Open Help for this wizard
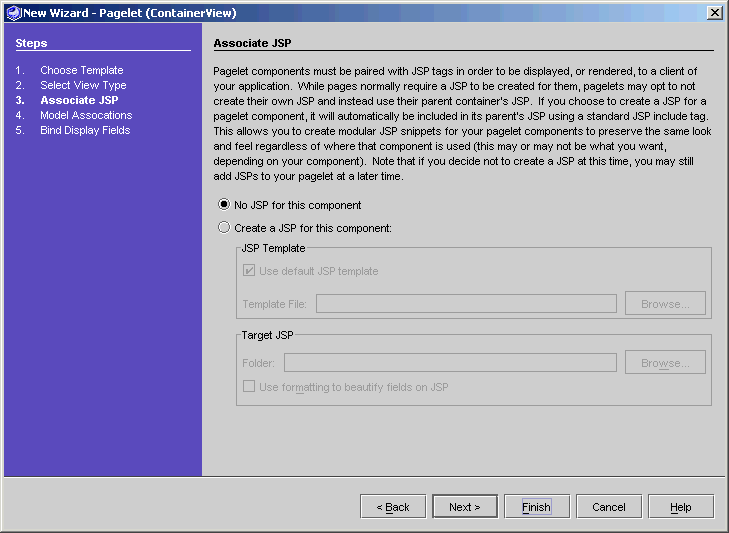Image resolution: width=729 pixels, height=533 pixels. [681, 506]
